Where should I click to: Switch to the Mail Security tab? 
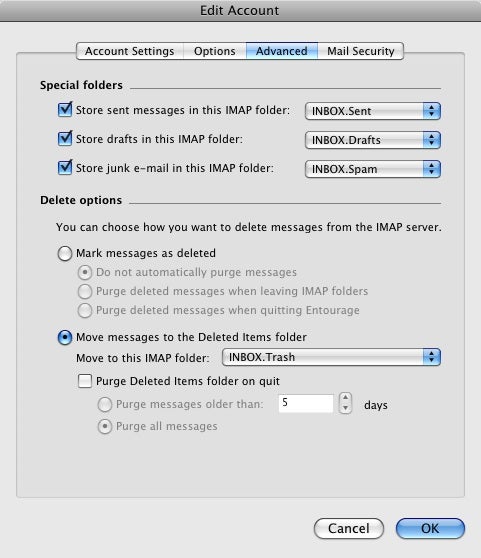pos(361,51)
